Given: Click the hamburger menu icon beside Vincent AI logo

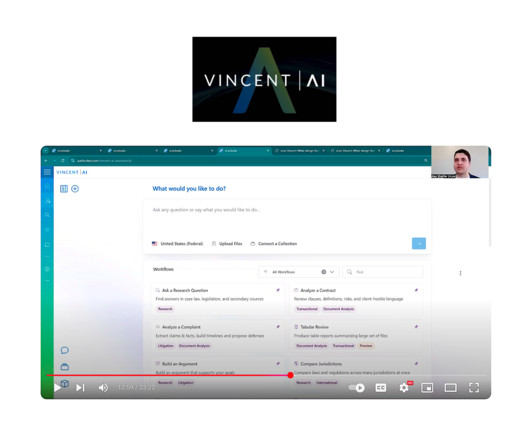Looking at the screenshot, I should (47, 172).
